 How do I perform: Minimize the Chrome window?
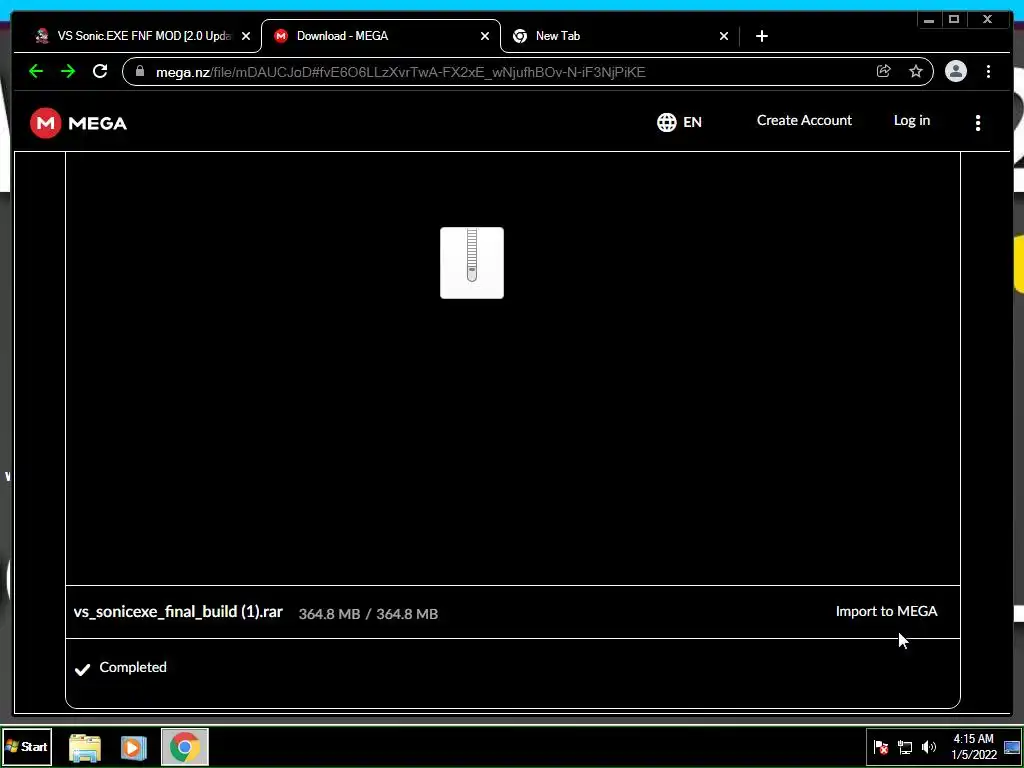(x=929, y=20)
